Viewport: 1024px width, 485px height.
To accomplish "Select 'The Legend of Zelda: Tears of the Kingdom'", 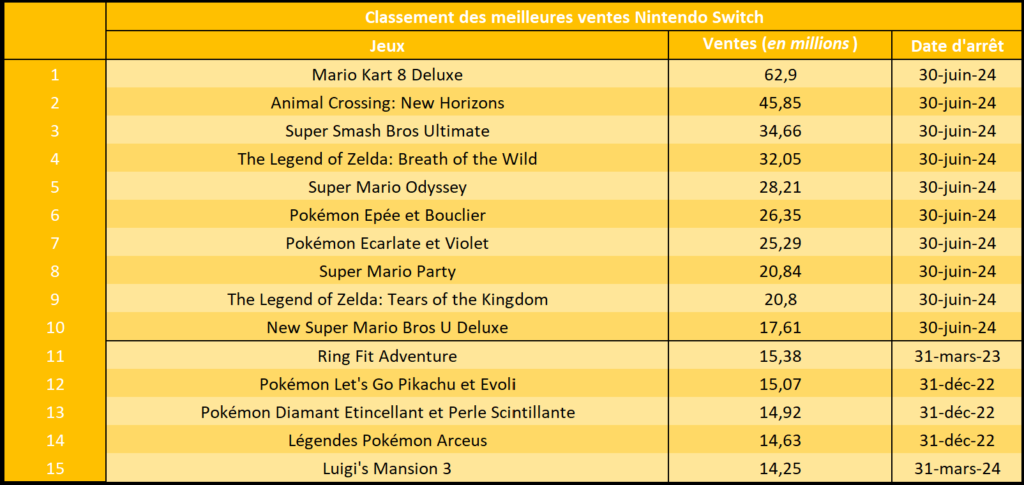I will (x=387, y=300).
